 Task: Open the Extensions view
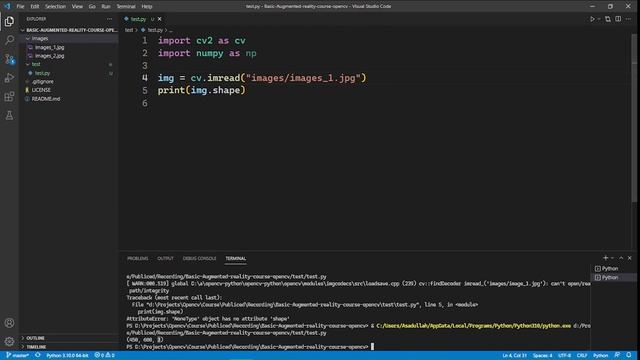(x=9, y=96)
